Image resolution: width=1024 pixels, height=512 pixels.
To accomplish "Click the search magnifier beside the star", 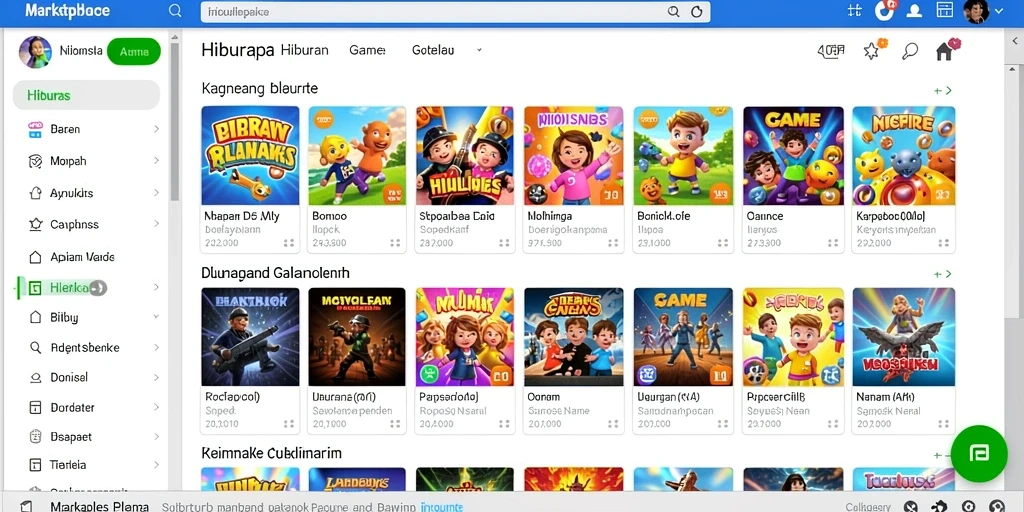I will (910, 51).
